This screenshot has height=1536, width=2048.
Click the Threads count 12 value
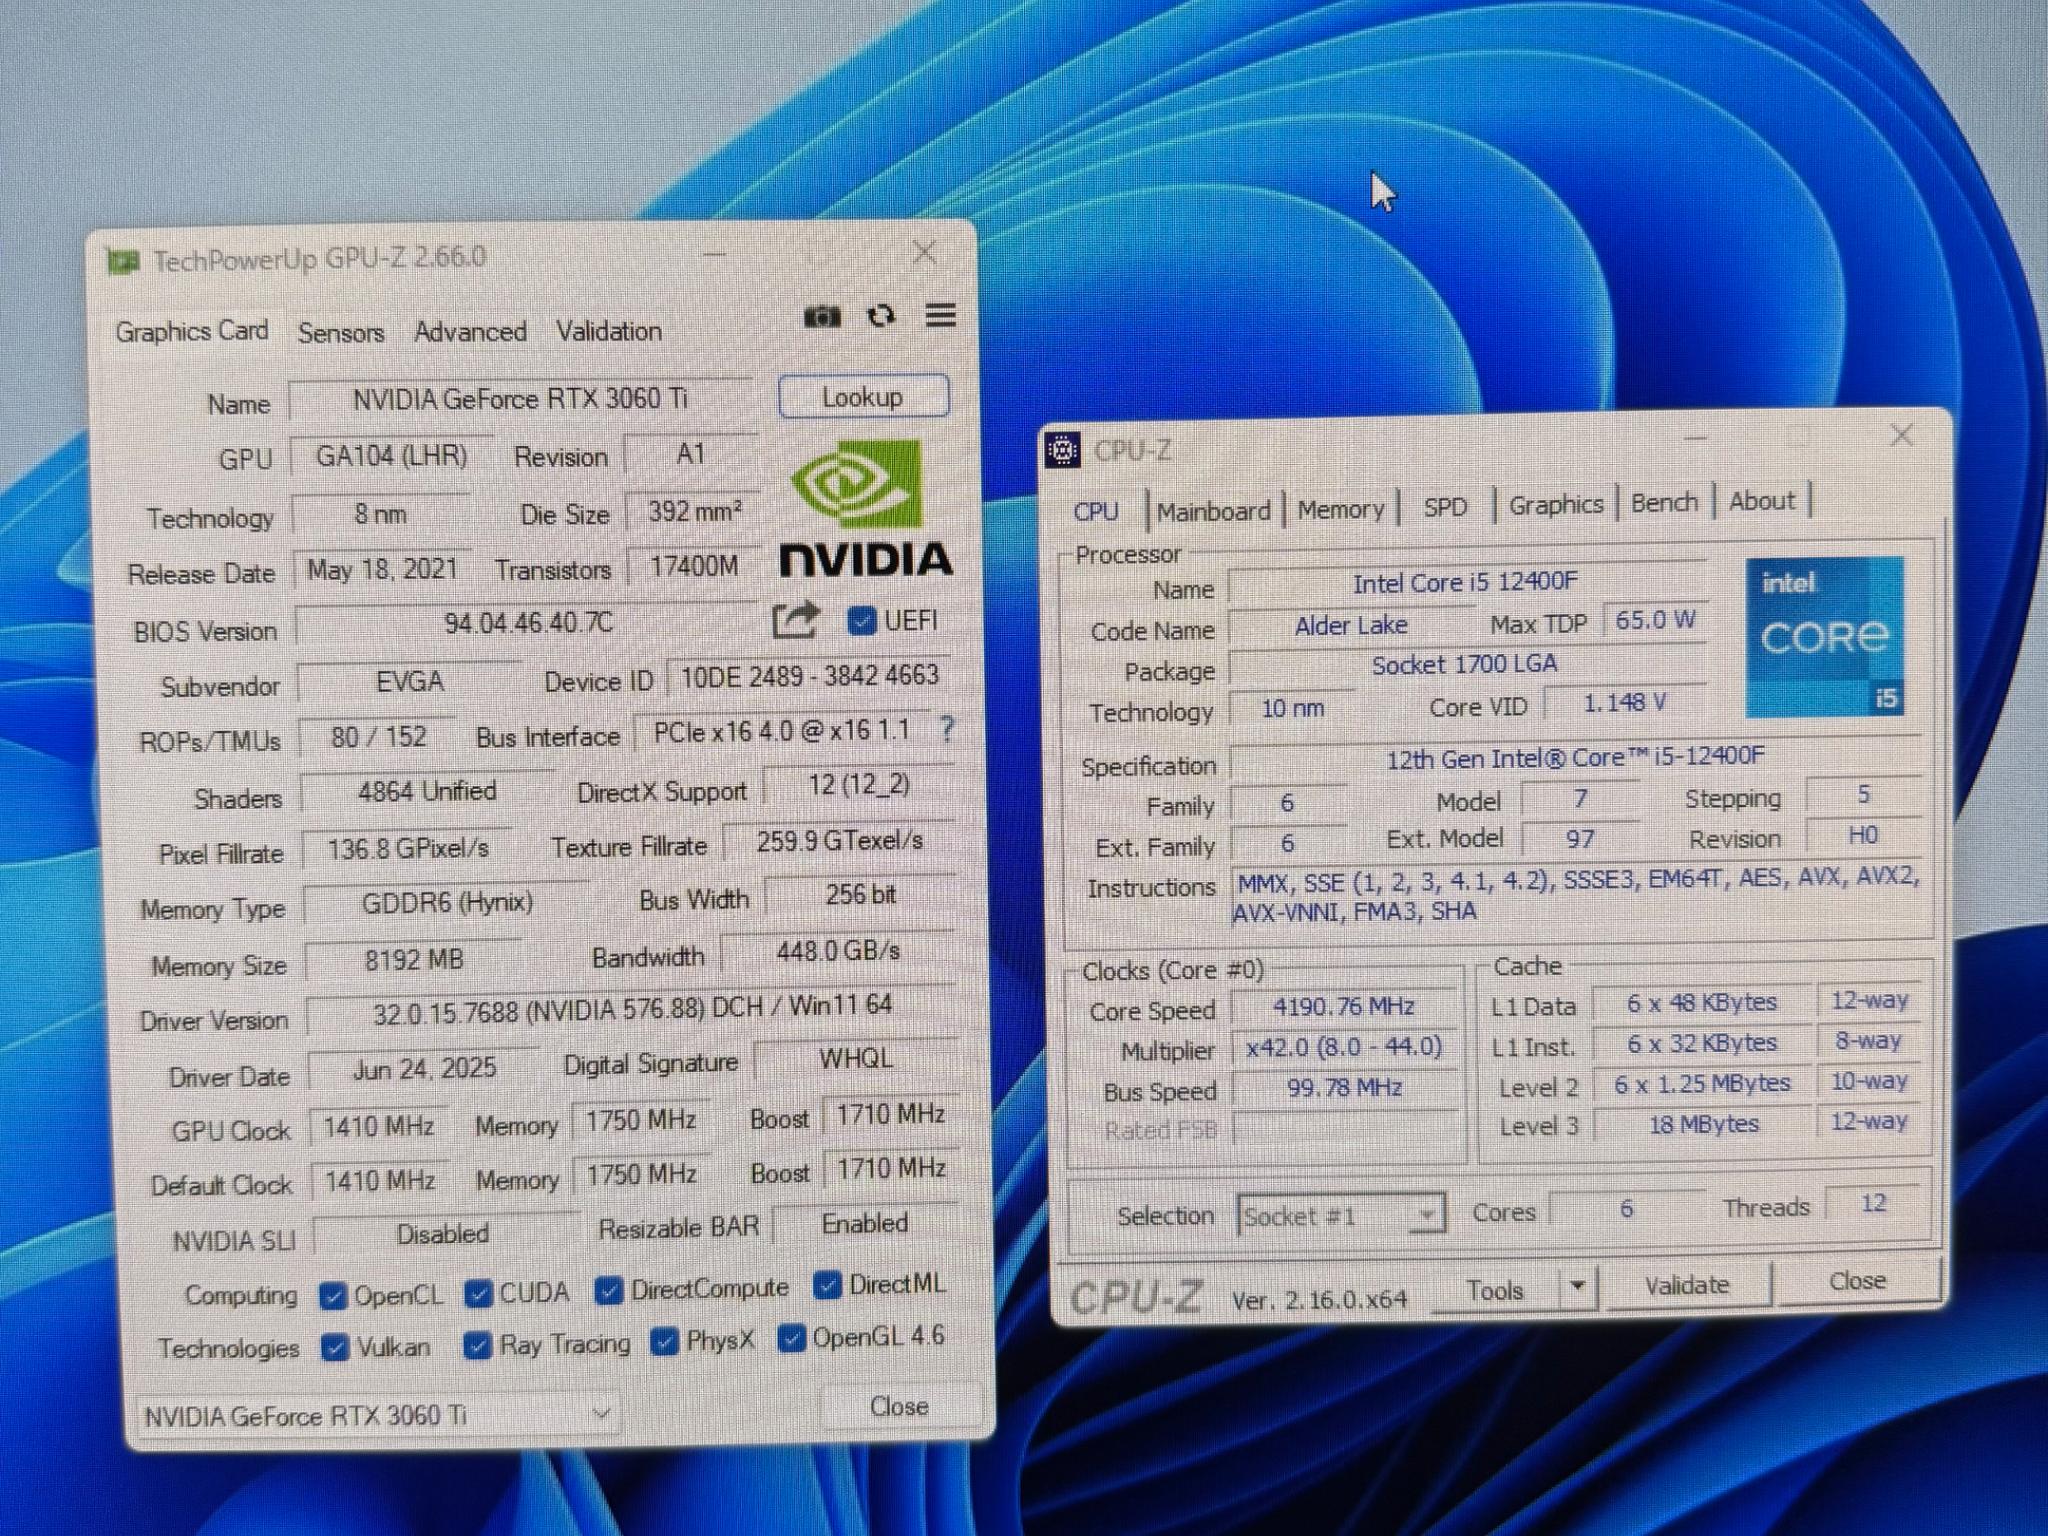(x=1873, y=1203)
